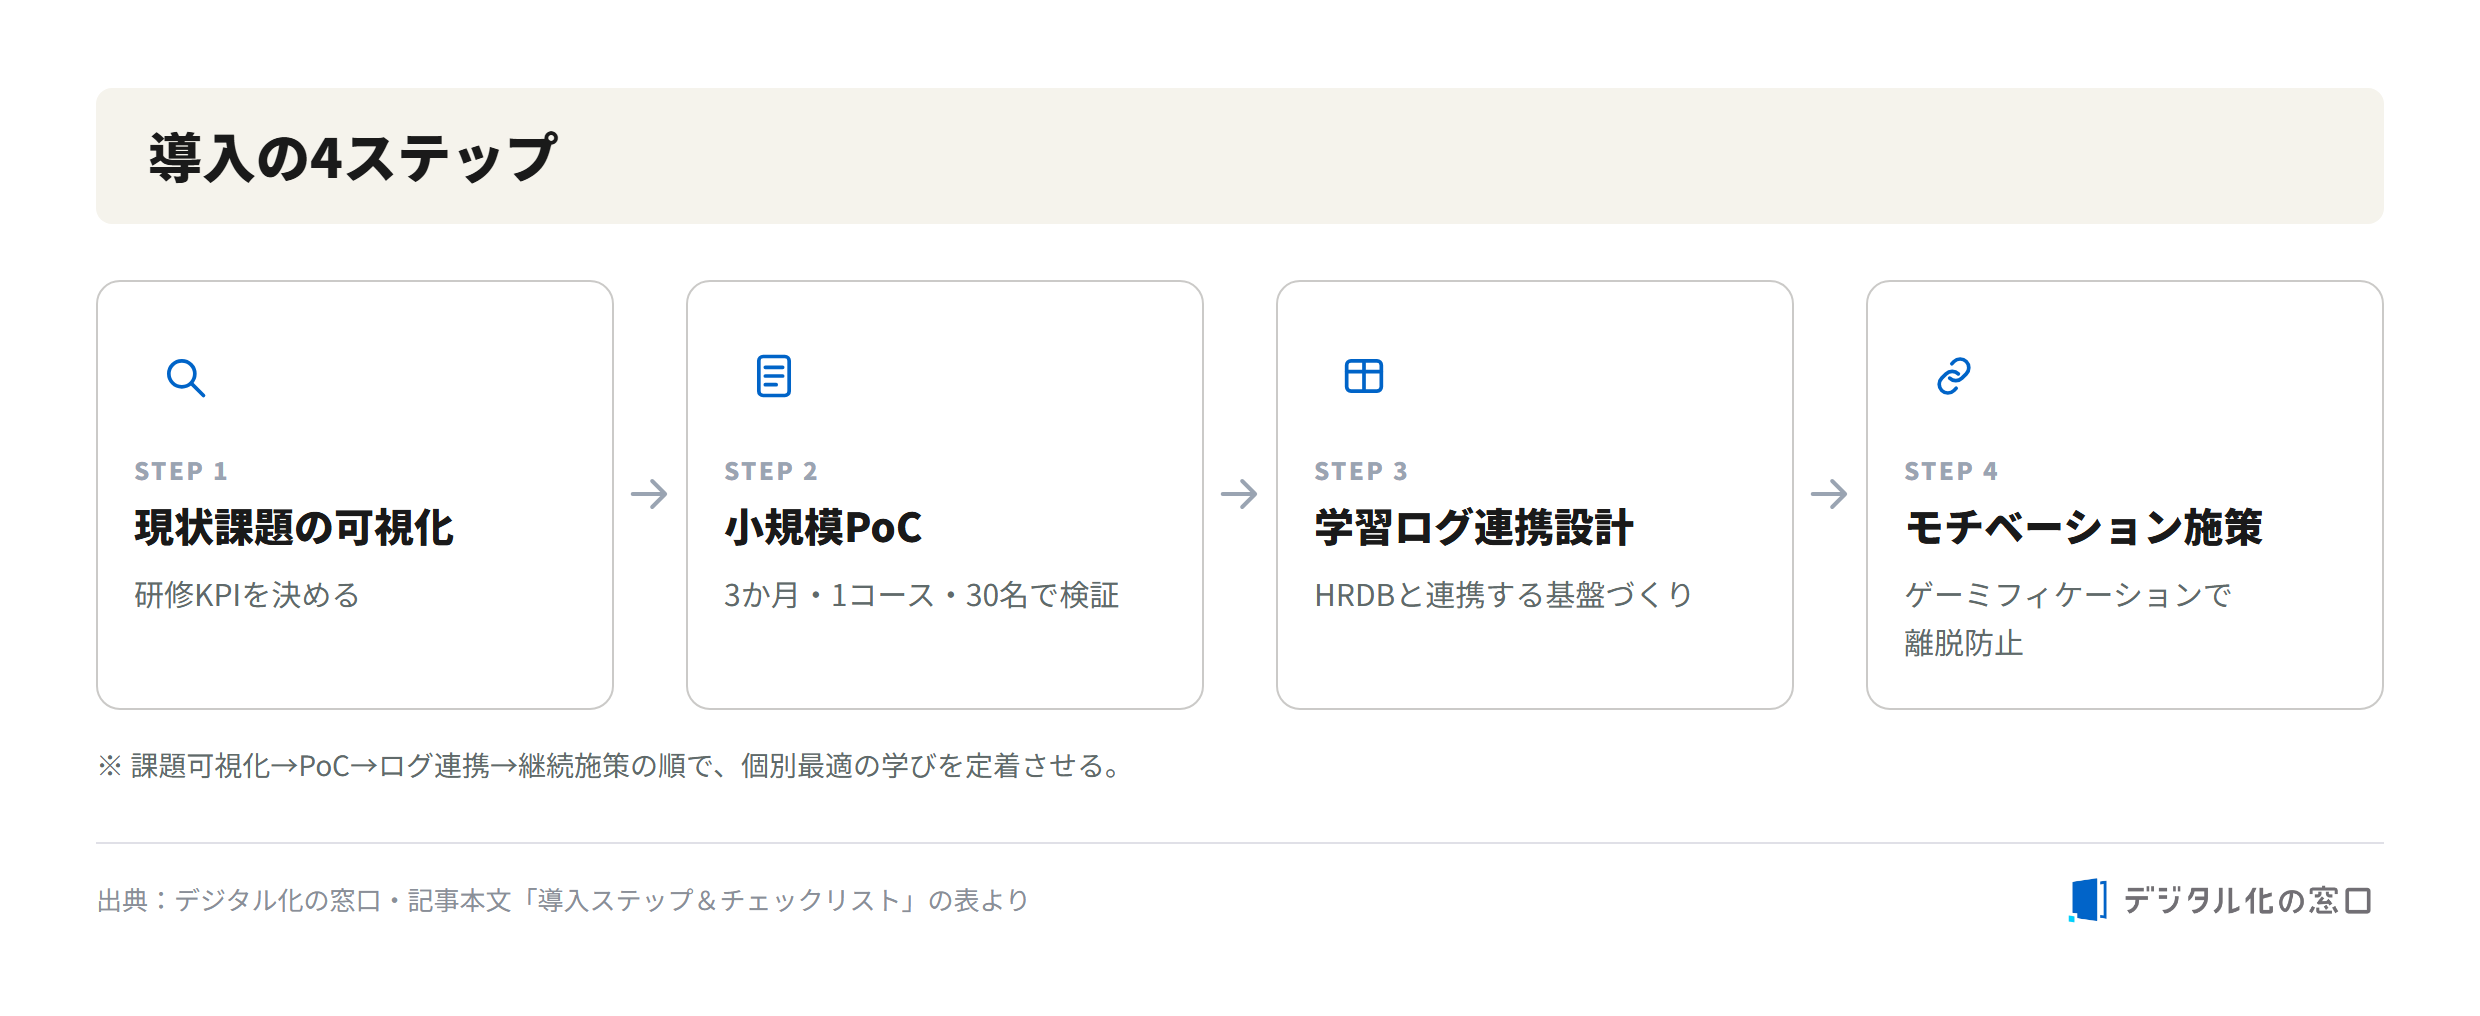
Task: Click the arrow between Step 1 and Step 2
Action: point(649,494)
